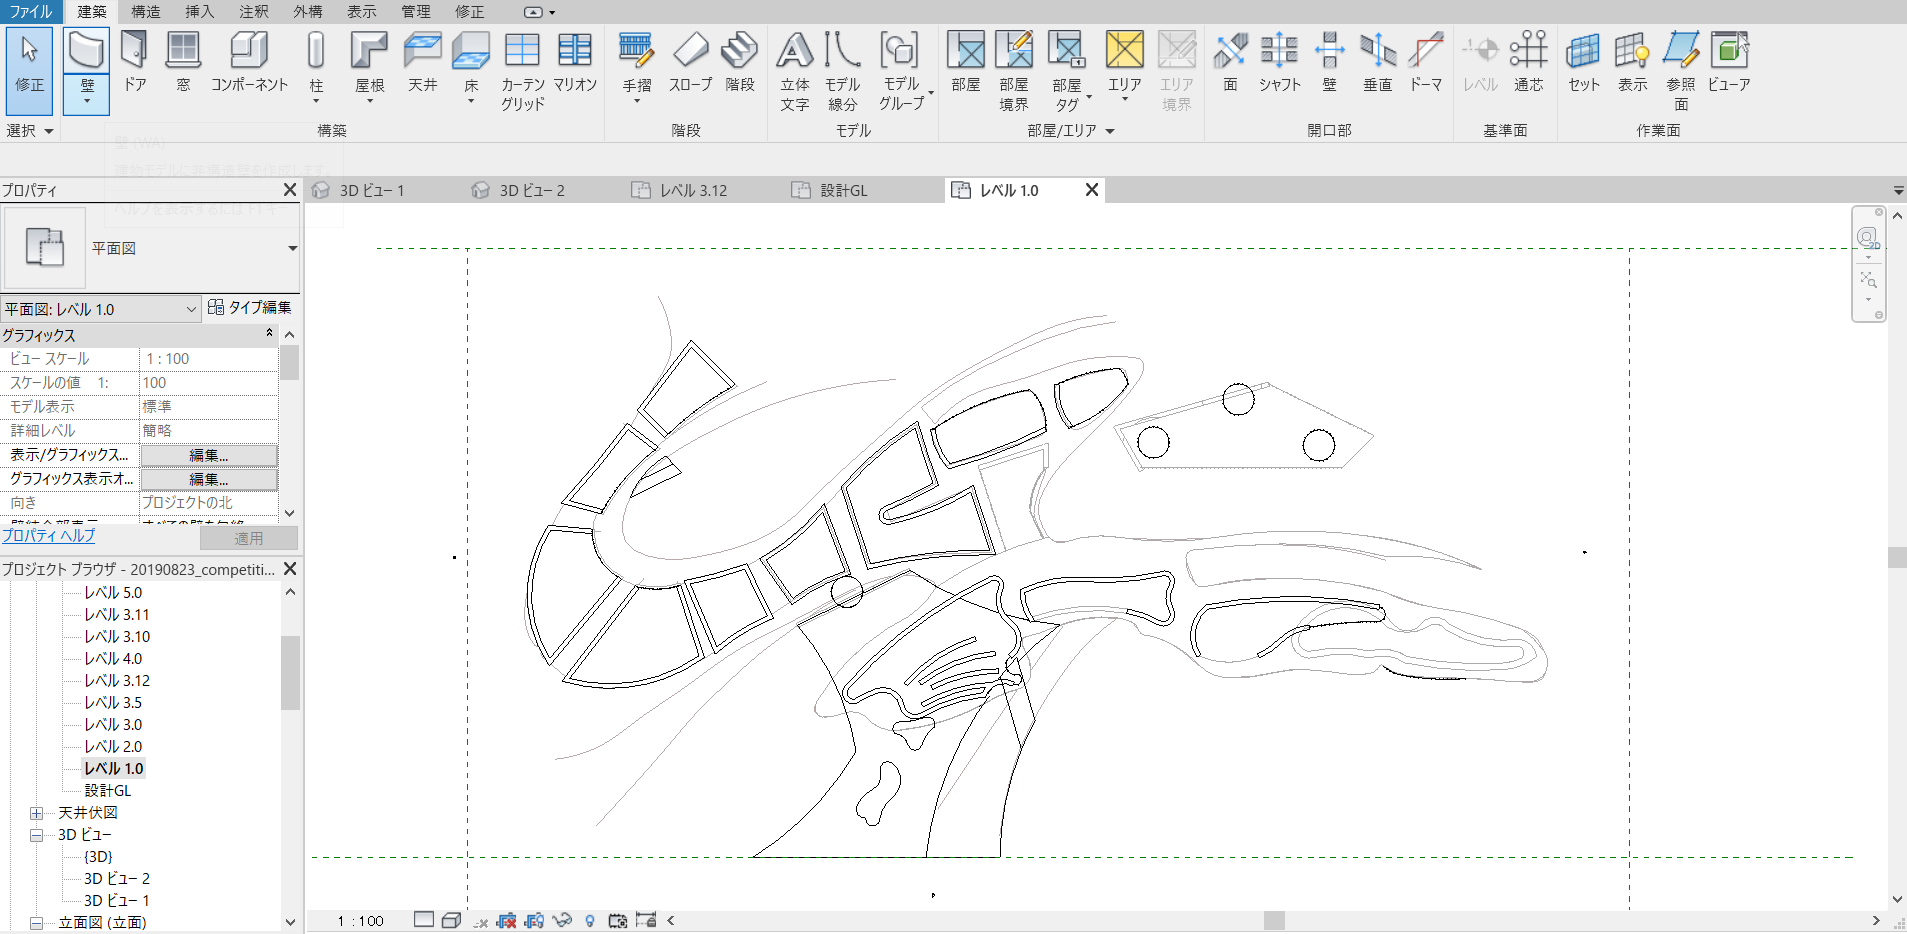Select the 部屋 (Room) tool
Screen dimensions: 1907x934
tap(966, 62)
